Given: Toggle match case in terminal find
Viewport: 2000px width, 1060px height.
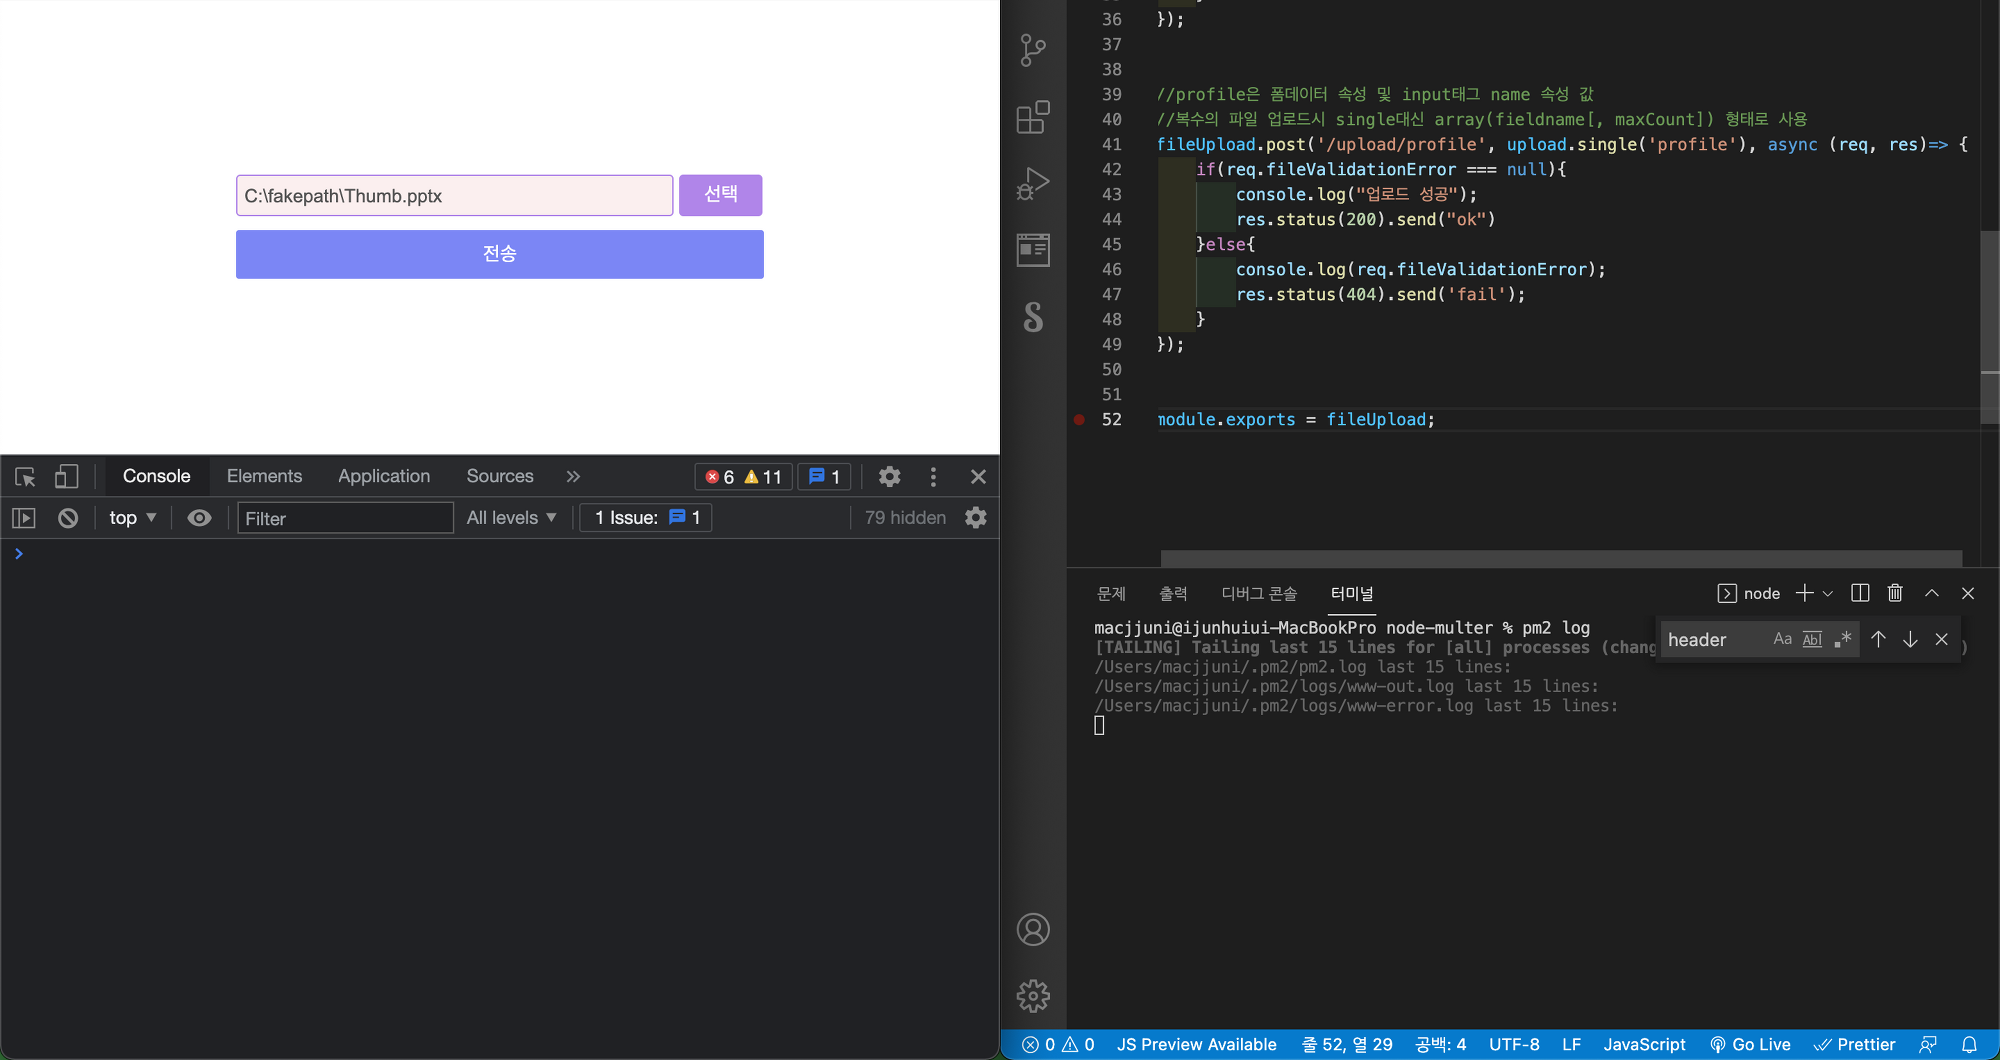Looking at the screenshot, I should (x=1782, y=639).
